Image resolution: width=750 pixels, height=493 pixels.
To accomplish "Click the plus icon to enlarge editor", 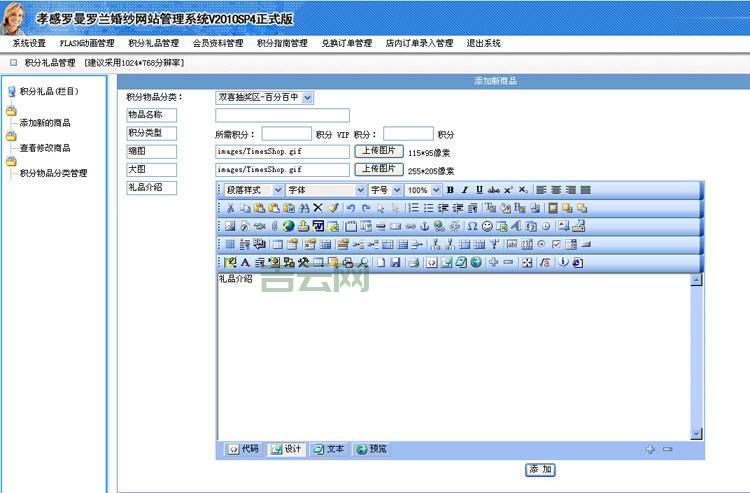I will pyautogui.click(x=650, y=450).
